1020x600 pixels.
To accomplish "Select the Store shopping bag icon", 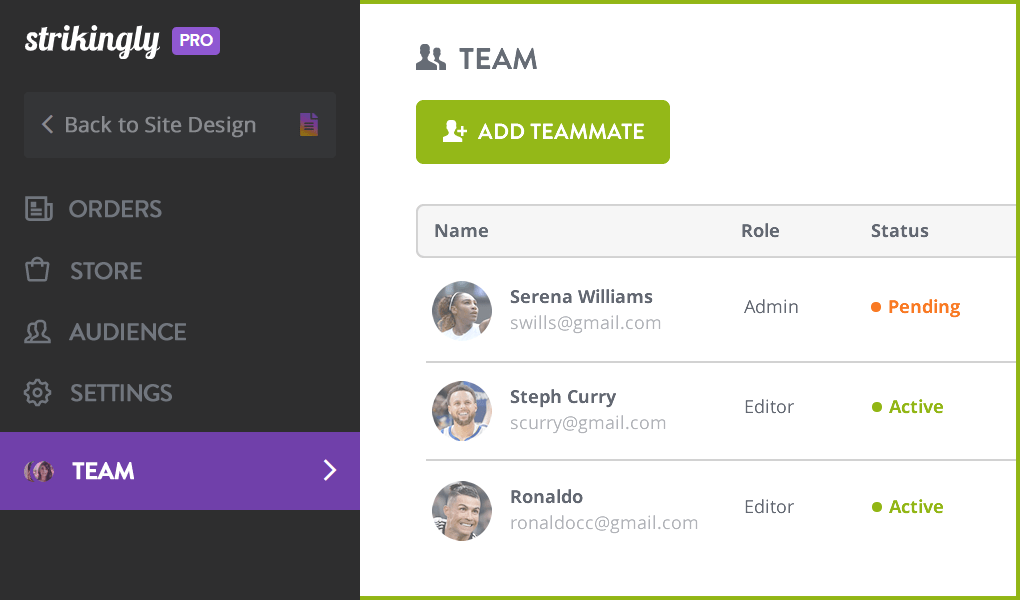I will pyautogui.click(x=37, y=270).
